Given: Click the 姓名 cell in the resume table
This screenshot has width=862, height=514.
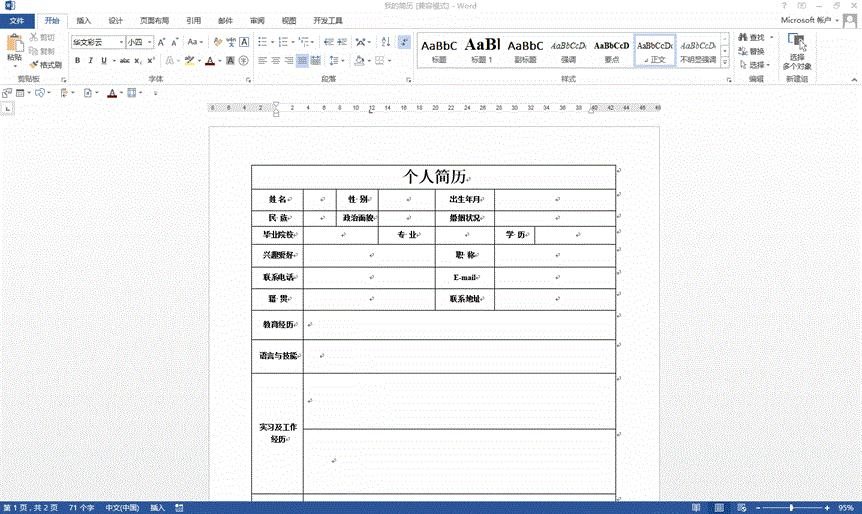Looking at the screenshot, I should click(x=277, y=199).
